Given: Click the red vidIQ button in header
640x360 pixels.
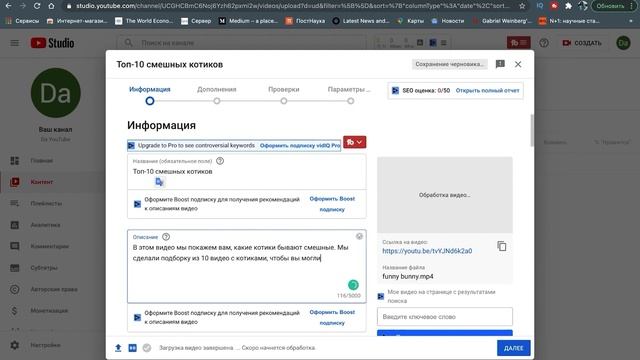Looking at the screenshot, I should coord(518,42).
